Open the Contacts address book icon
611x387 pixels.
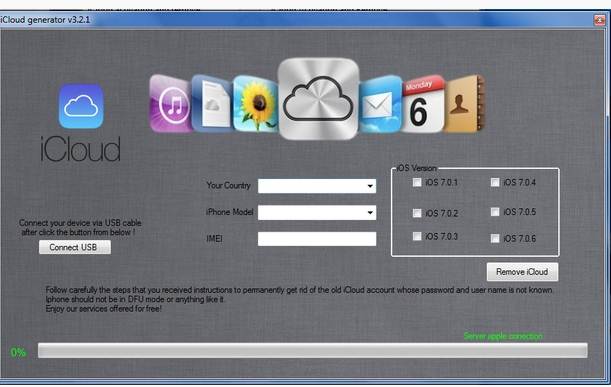(x=464, y=104)
